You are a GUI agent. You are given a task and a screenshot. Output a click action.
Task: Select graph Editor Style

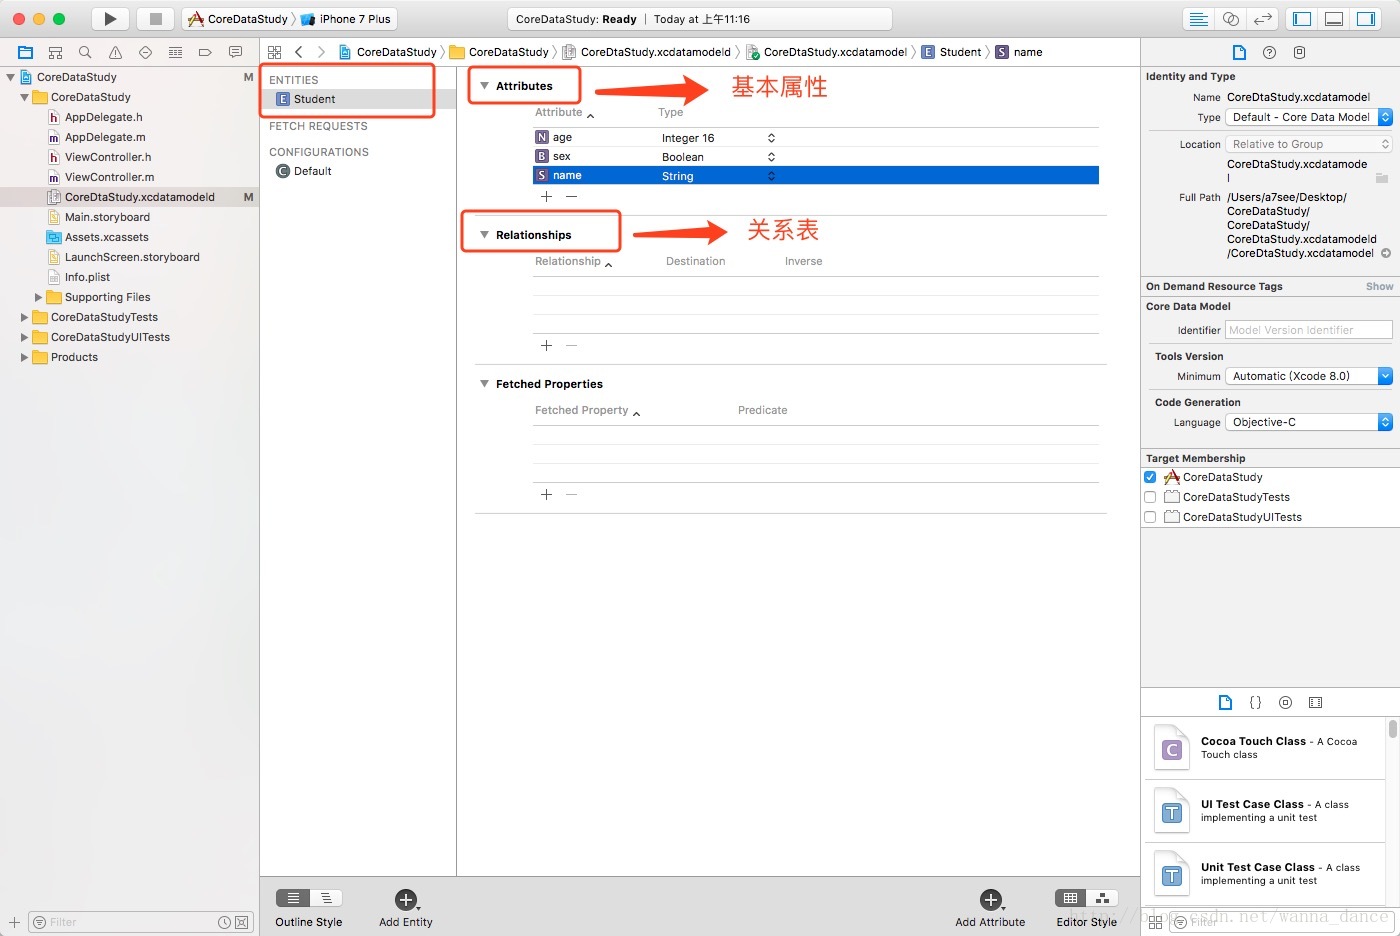click(x=1102, y=898)
